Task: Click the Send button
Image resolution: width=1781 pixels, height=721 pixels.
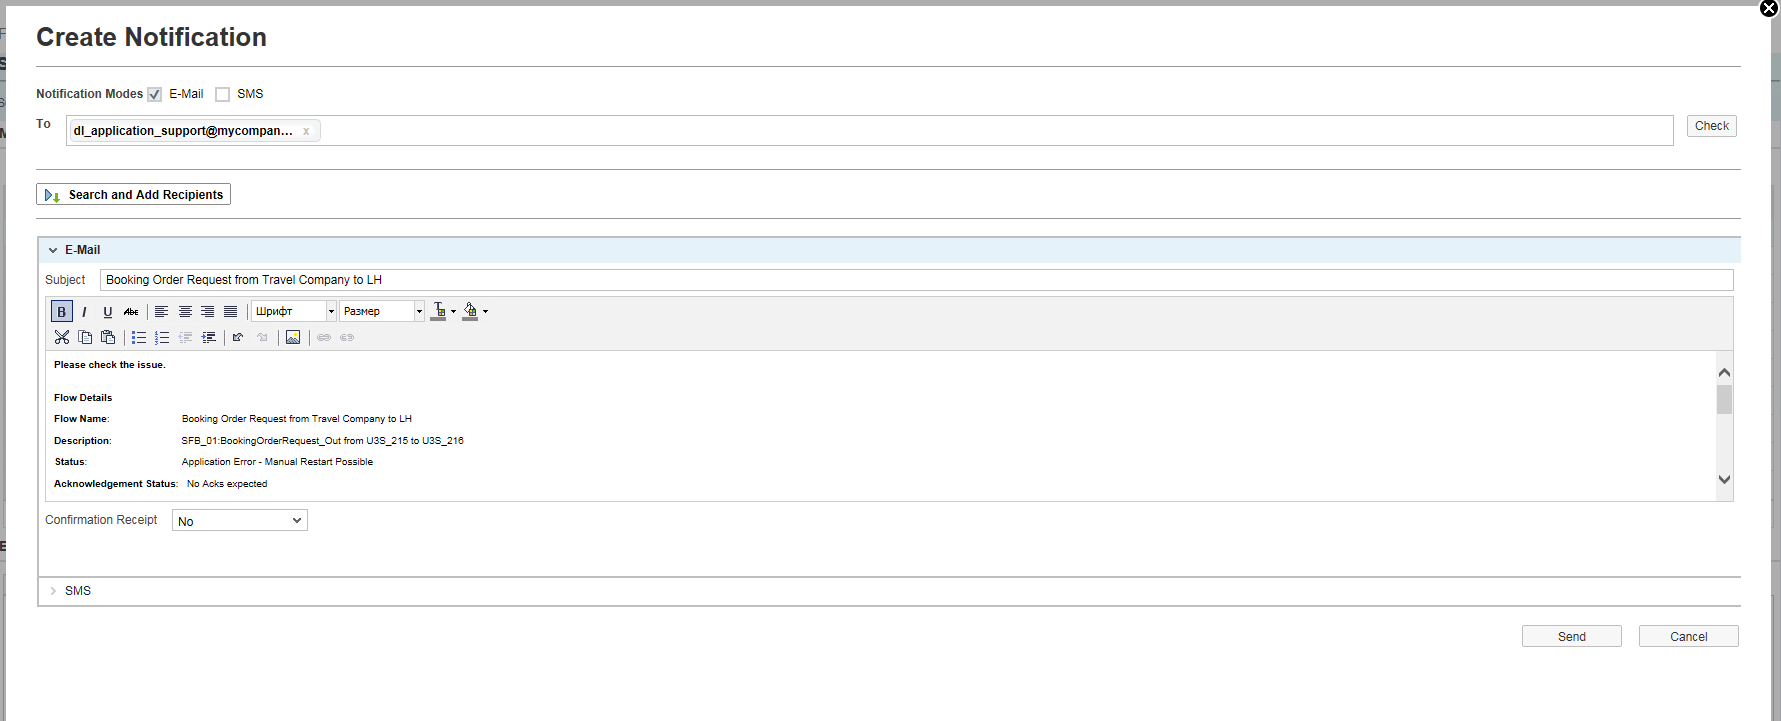Action: [1571, 637]
